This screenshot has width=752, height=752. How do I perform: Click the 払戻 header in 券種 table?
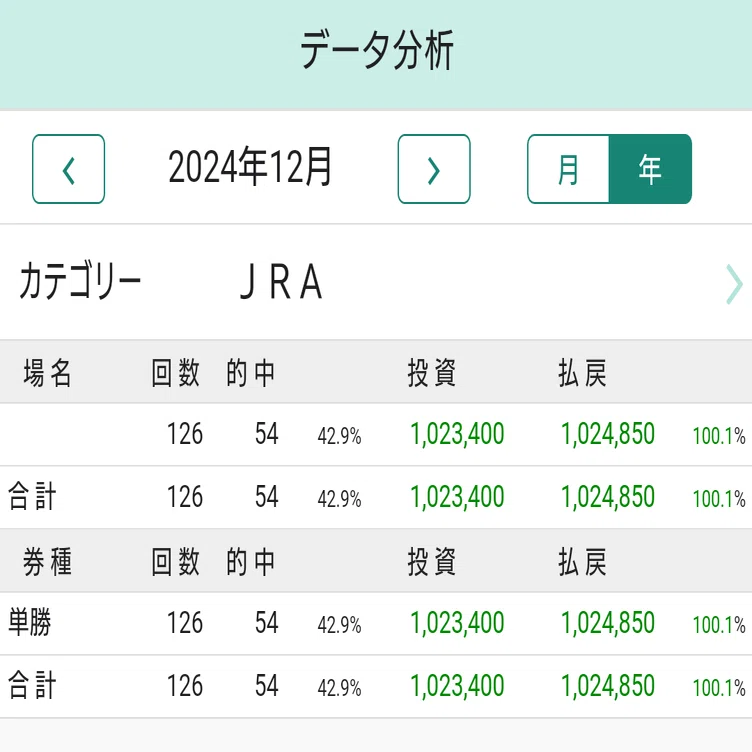click(x=583, y=562)
